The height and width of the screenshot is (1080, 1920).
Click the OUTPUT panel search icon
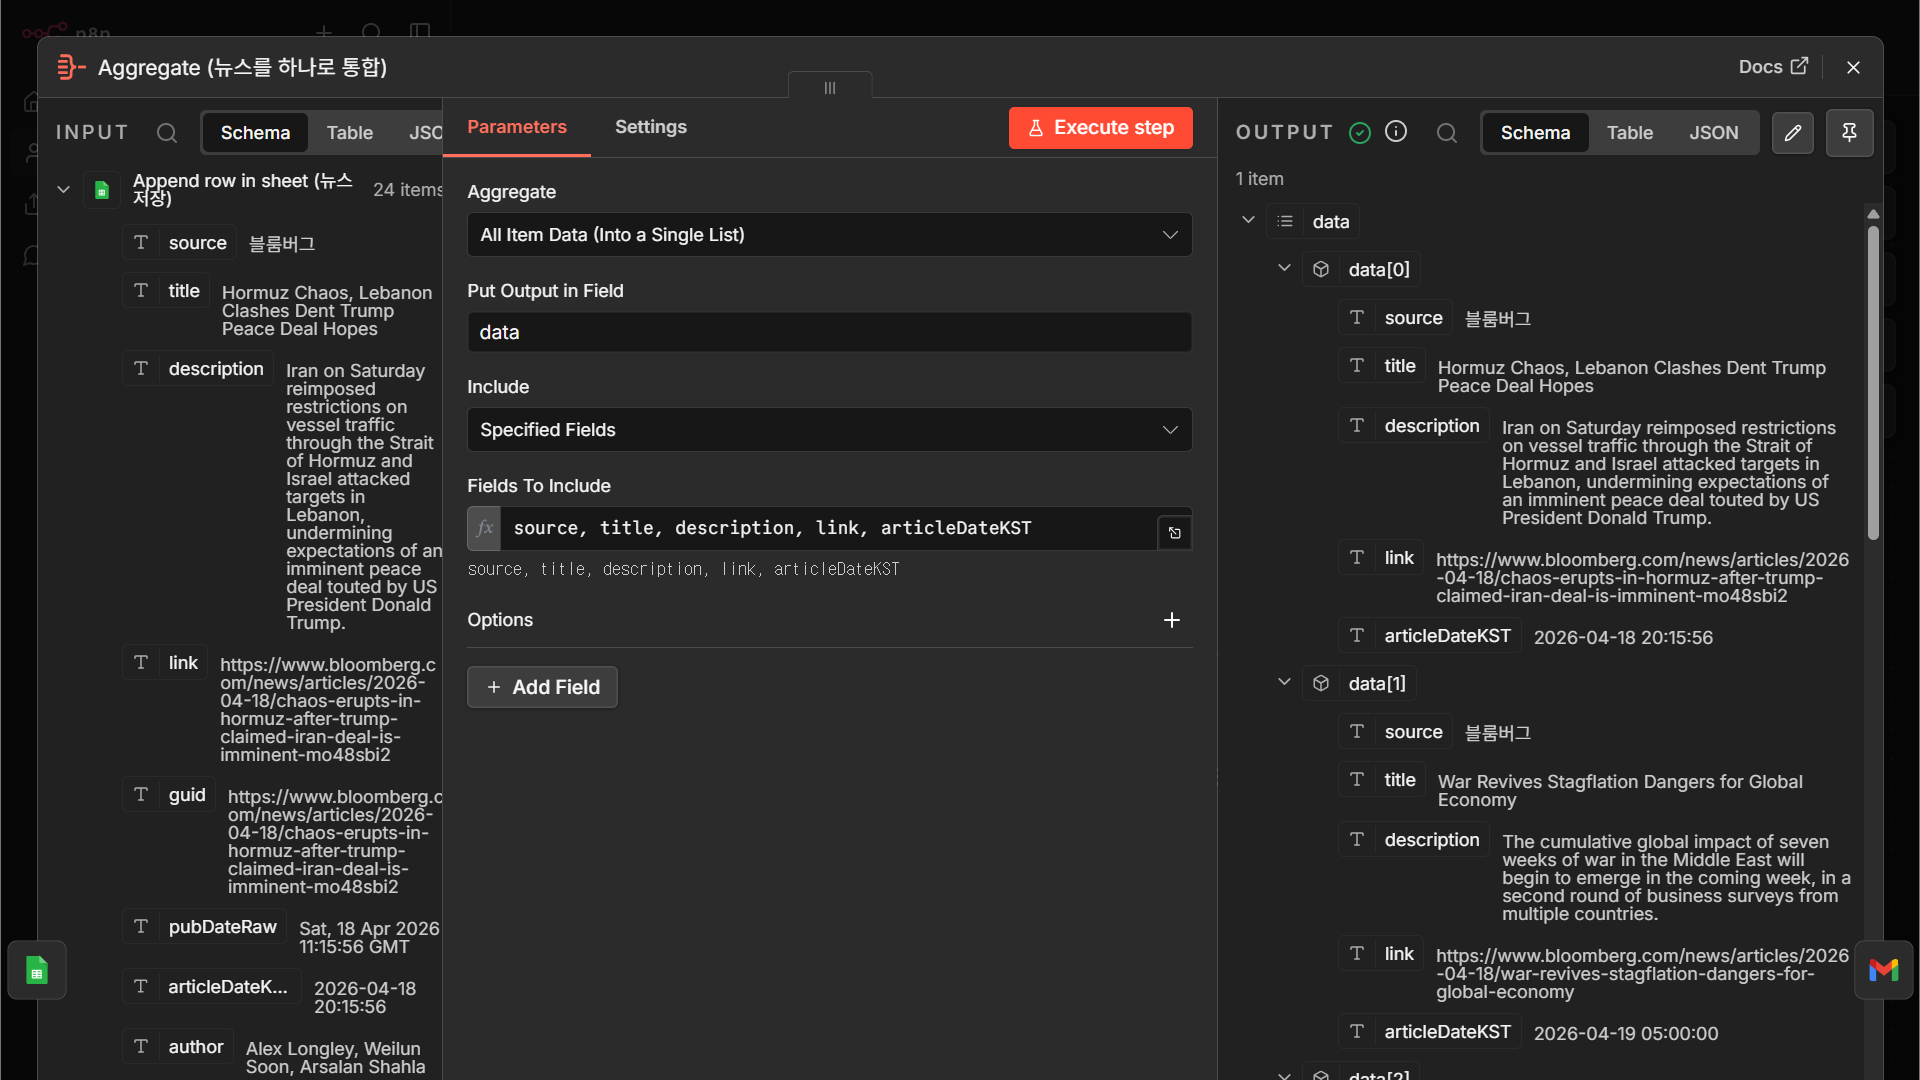[x=1447, y=133]
